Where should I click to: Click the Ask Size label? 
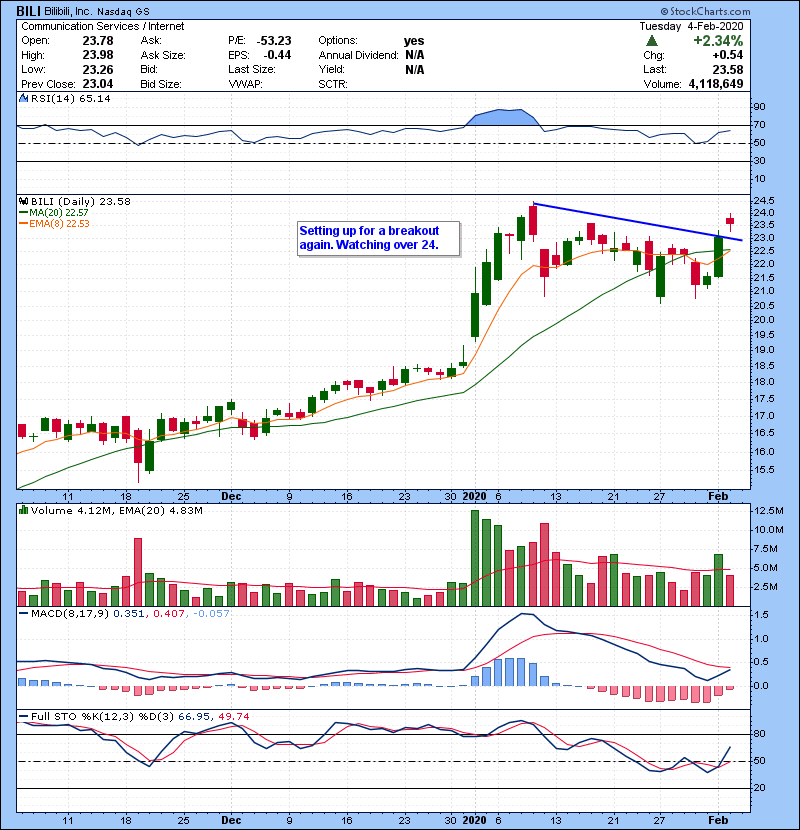[x=163, y=55]
